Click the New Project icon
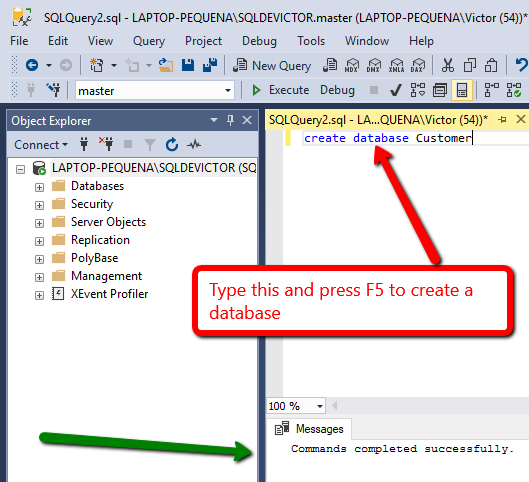The height and width of the screenshot is (482, 529). [x=96, y=65]
